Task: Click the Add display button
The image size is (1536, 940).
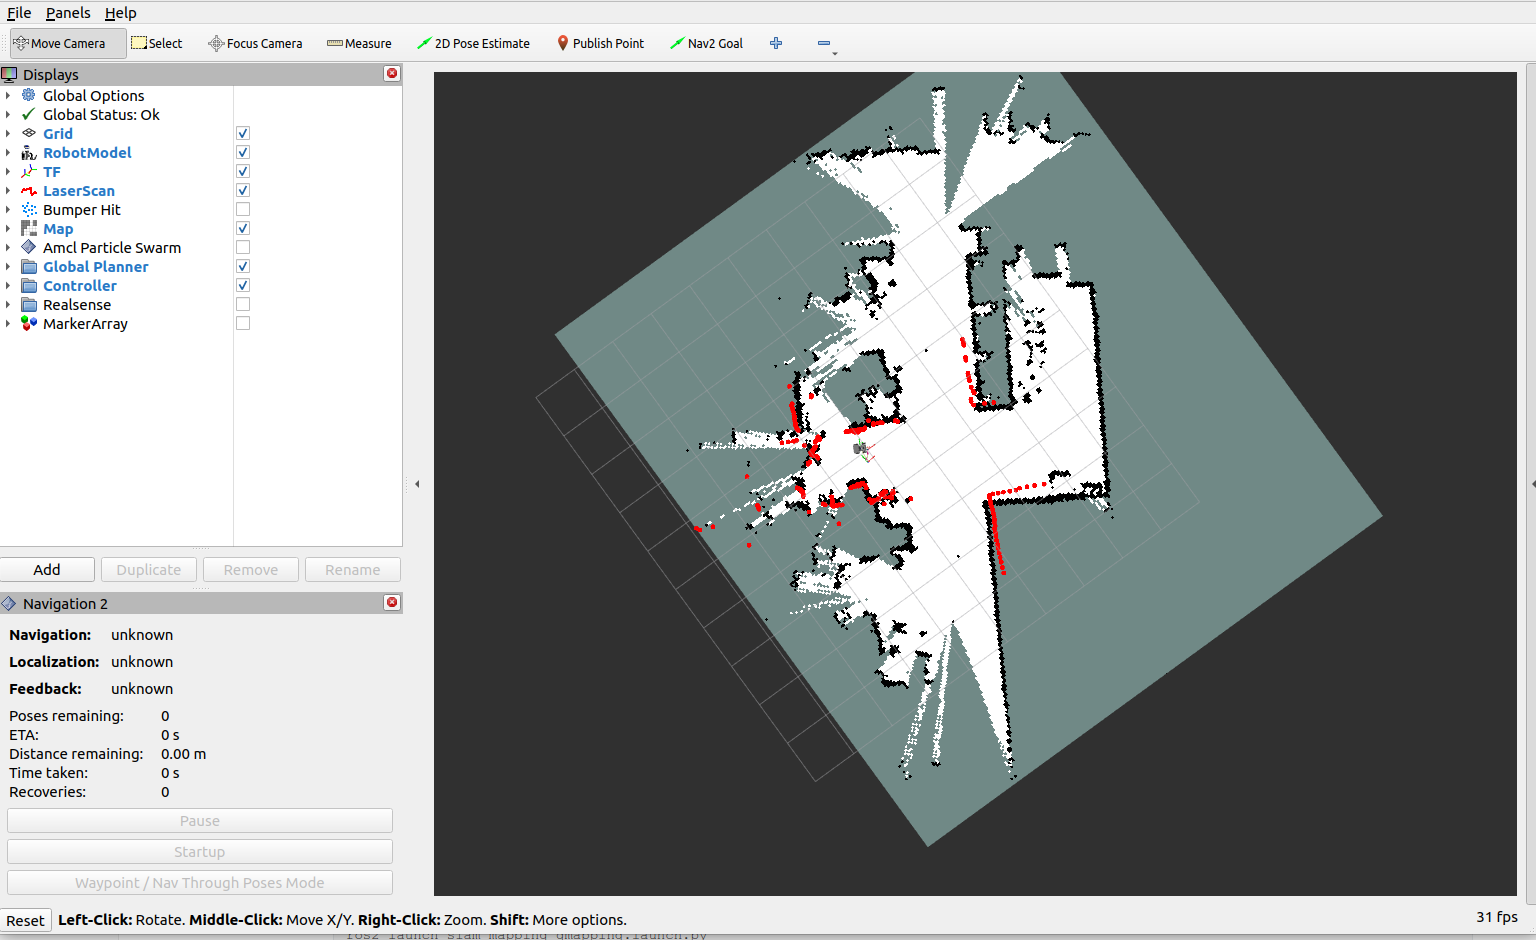Action: click(47, 569)
